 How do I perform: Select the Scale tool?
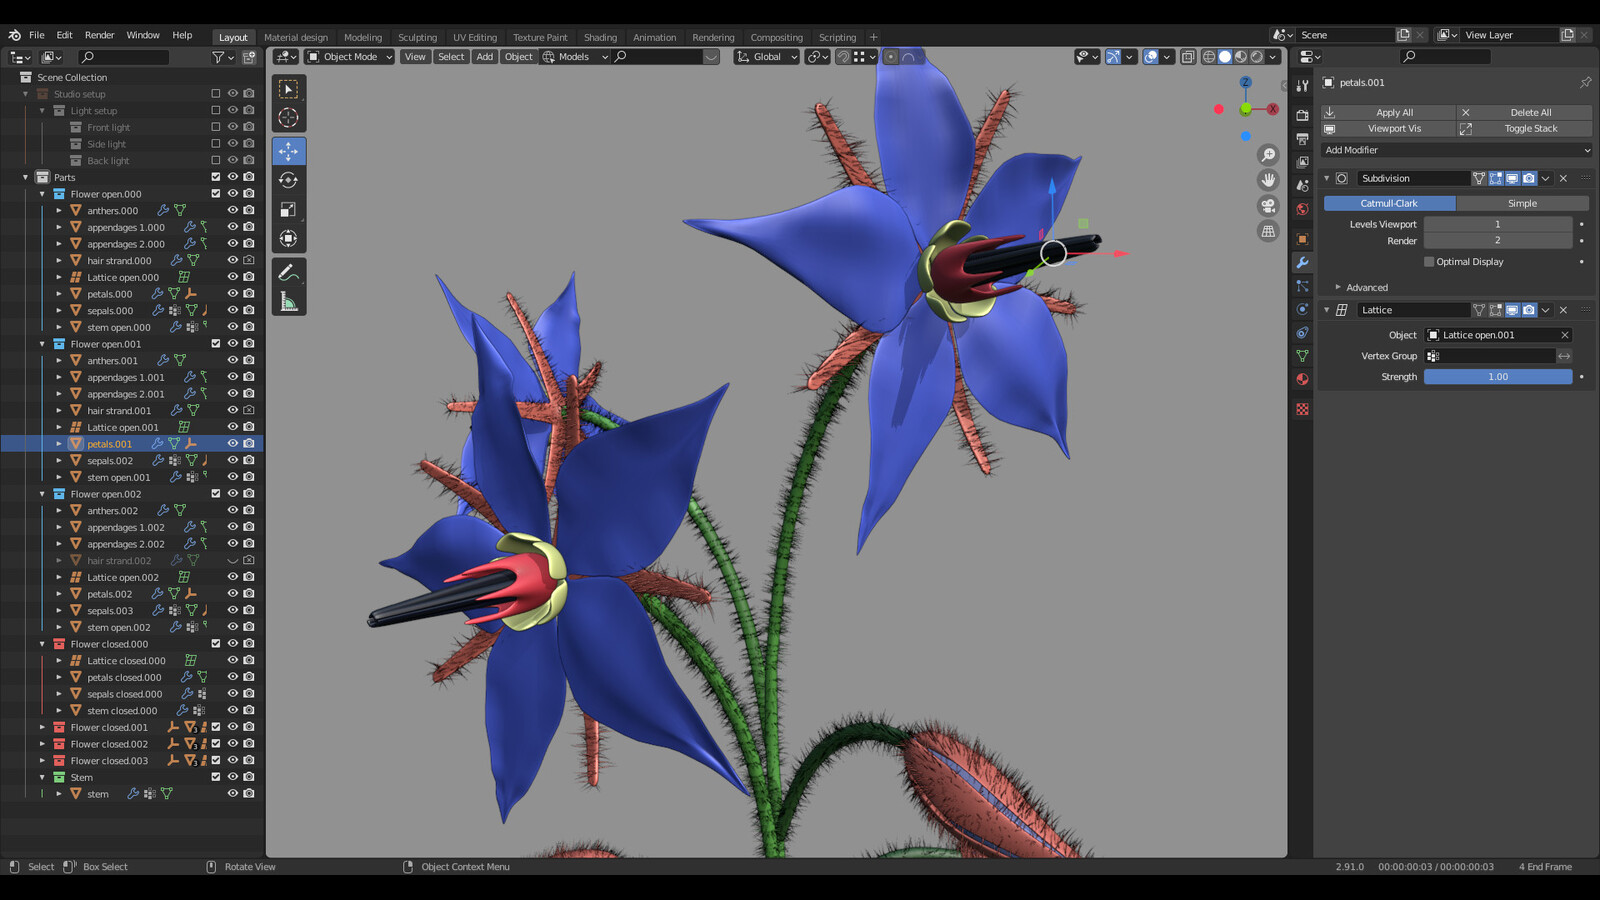288,210
